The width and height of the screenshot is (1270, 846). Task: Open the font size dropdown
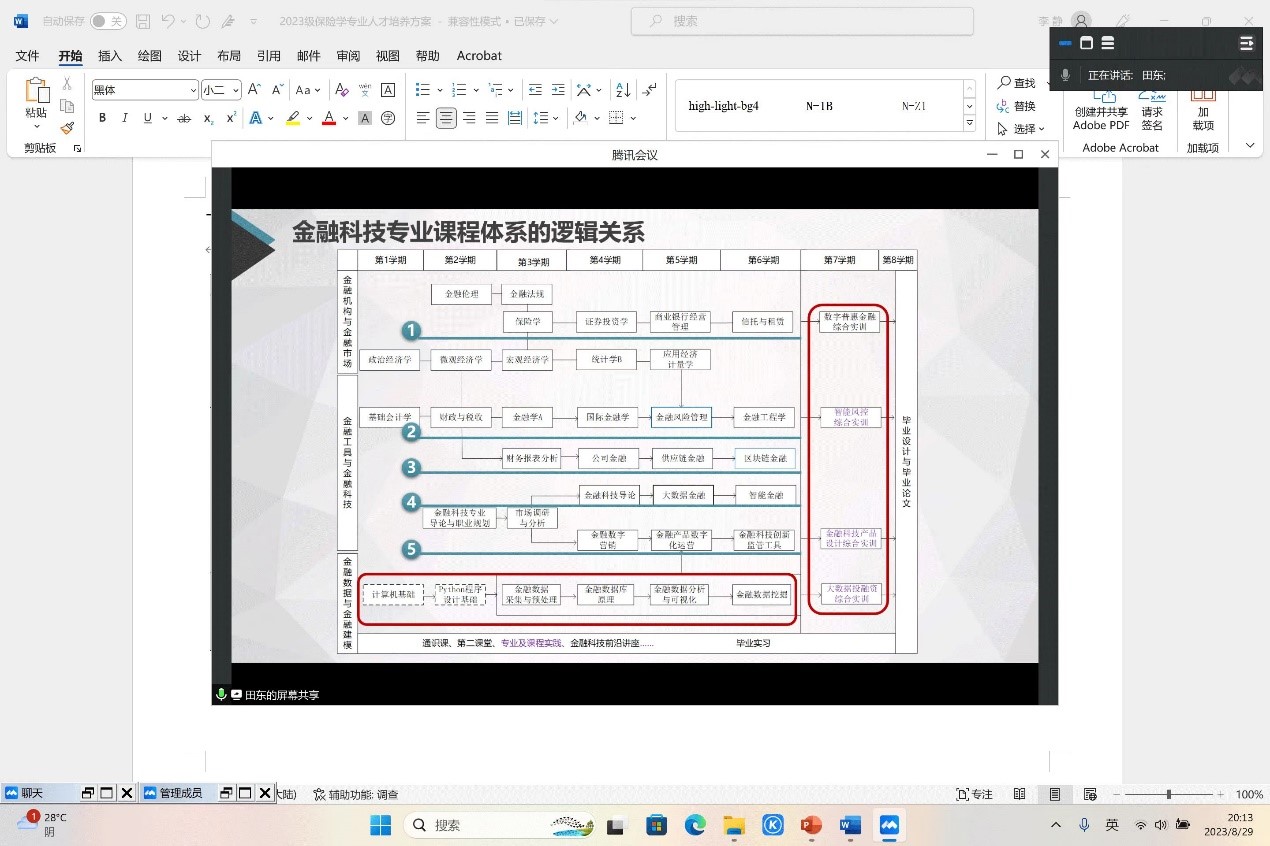(x=236, y=90)
